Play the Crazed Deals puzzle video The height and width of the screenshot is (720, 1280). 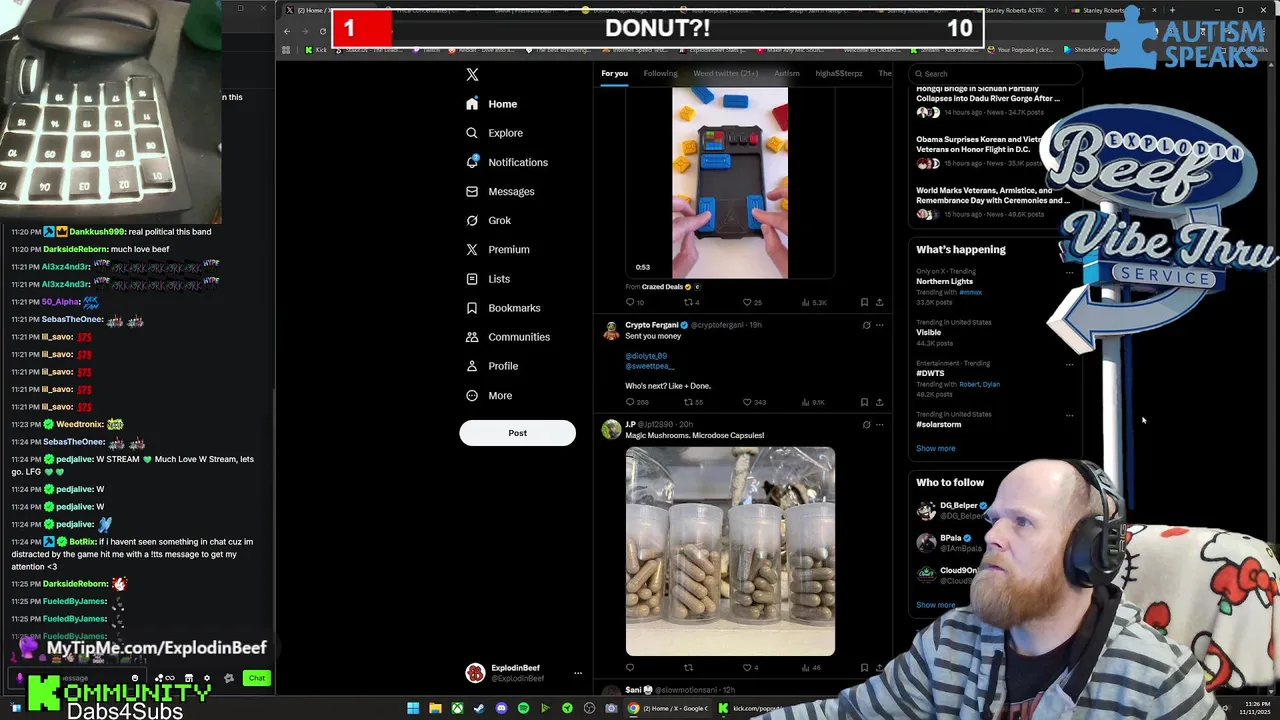730,183
